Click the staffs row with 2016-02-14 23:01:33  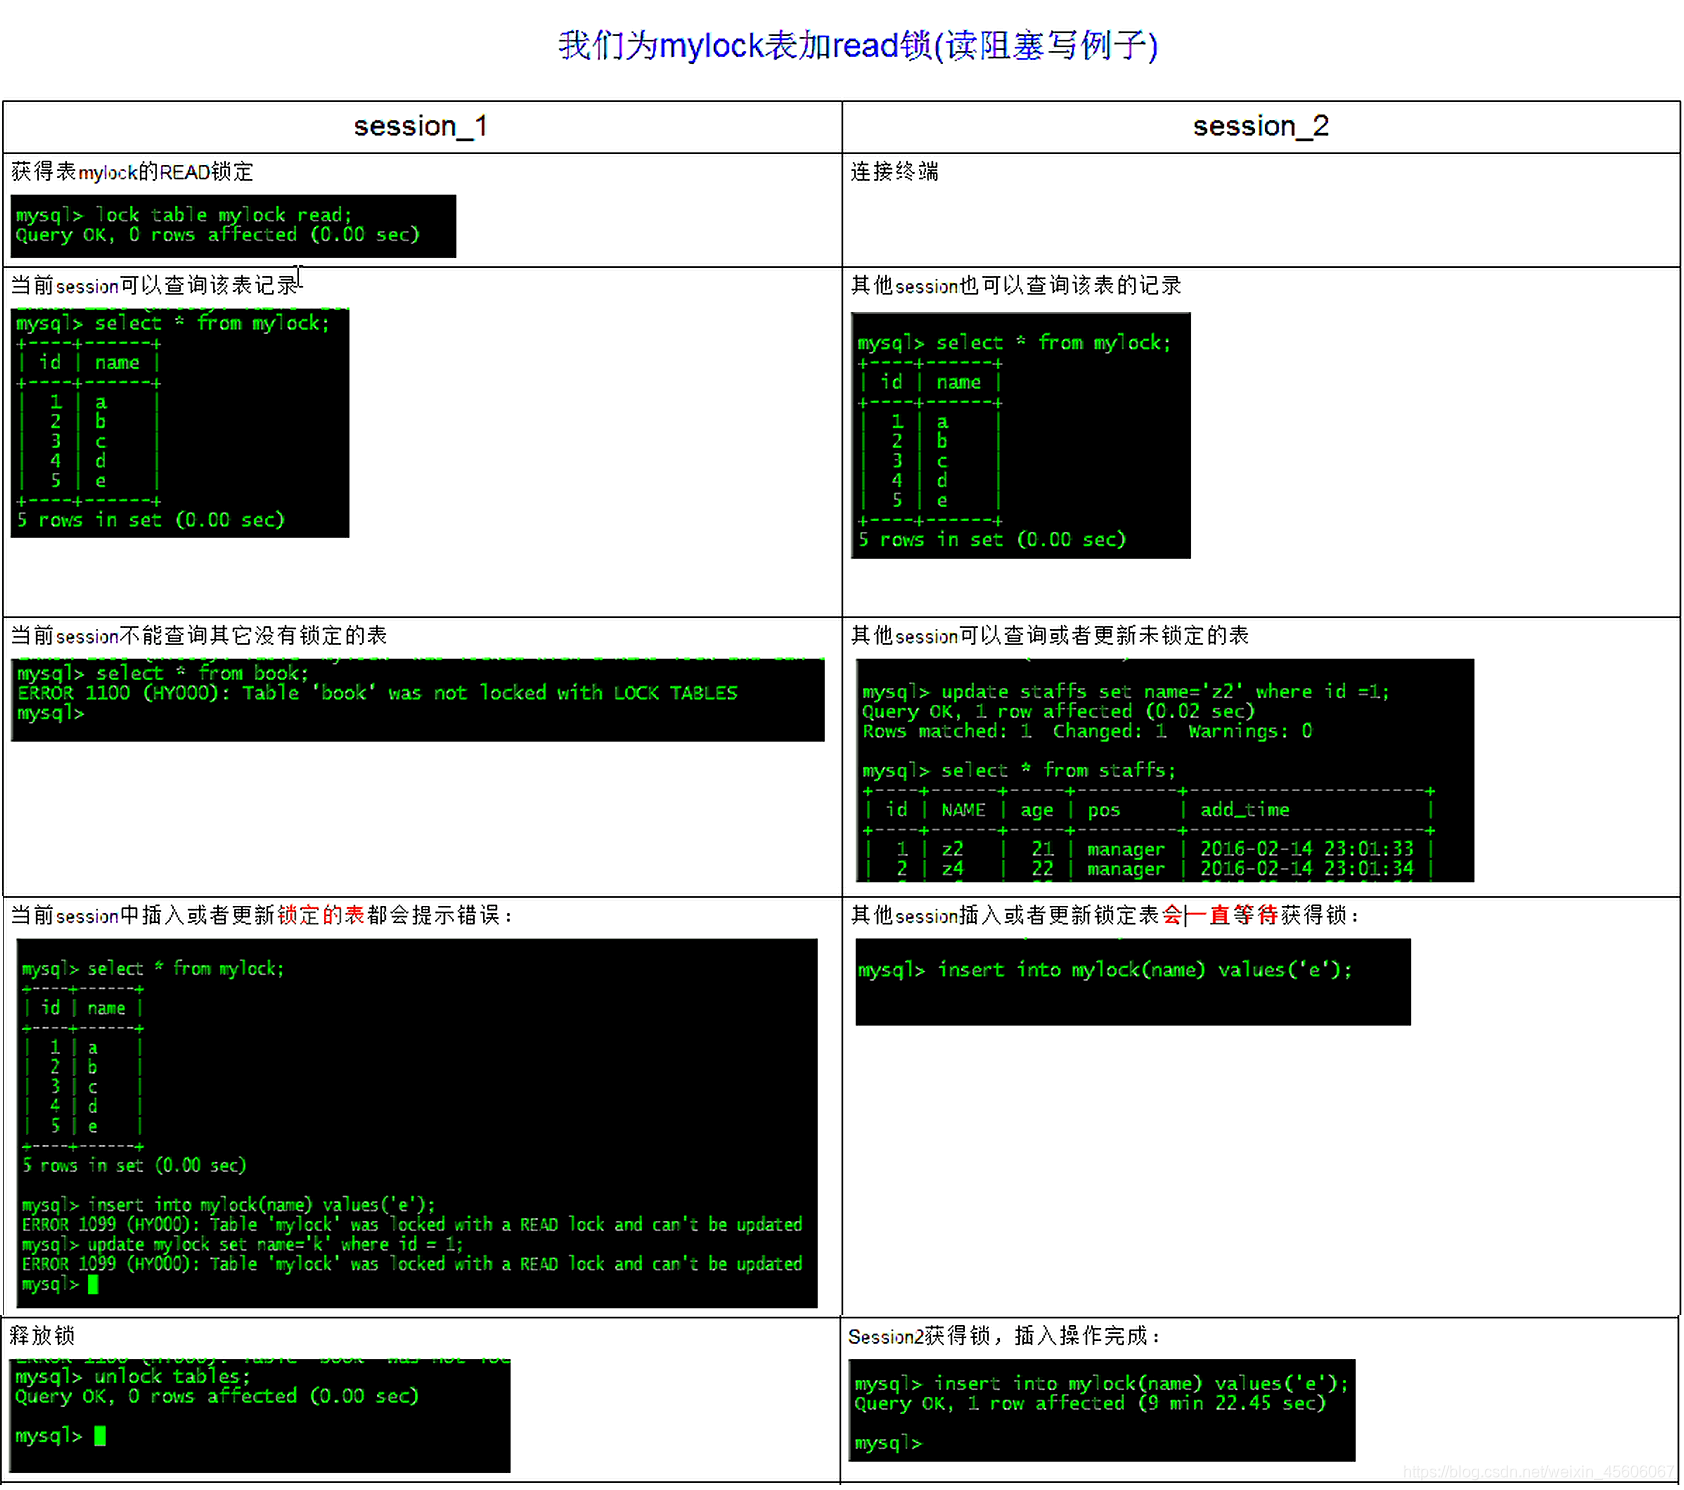coord(1150,849)
